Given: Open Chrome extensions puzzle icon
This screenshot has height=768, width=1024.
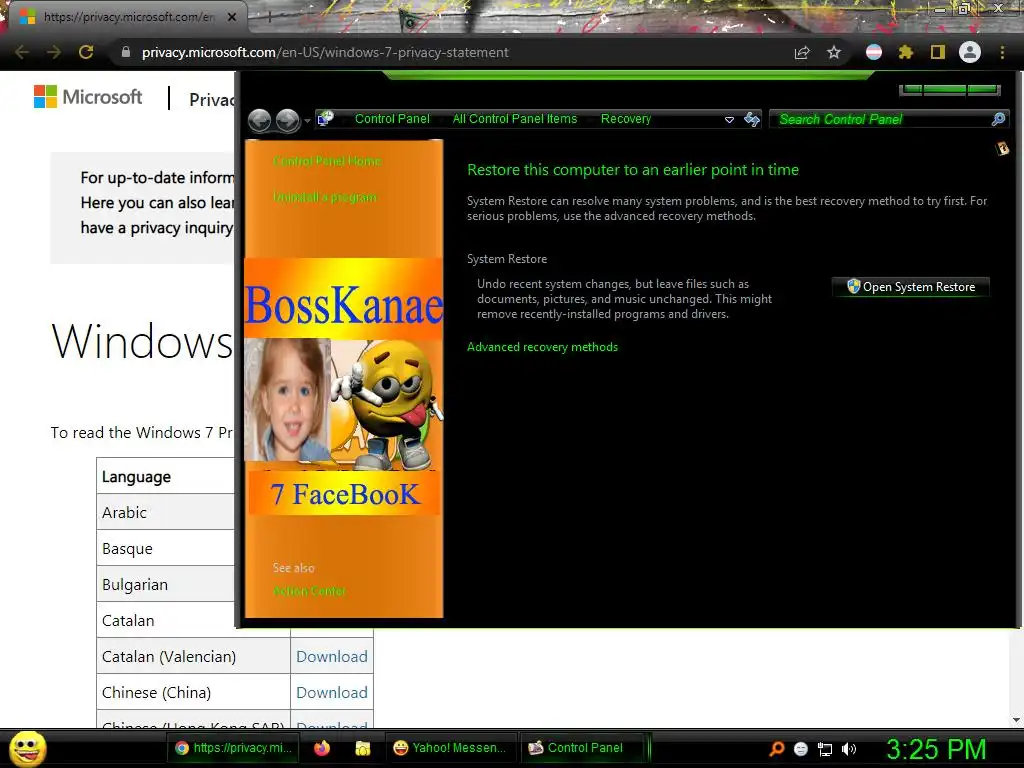Looking at the screenshot, I should [x=905, y=52].
